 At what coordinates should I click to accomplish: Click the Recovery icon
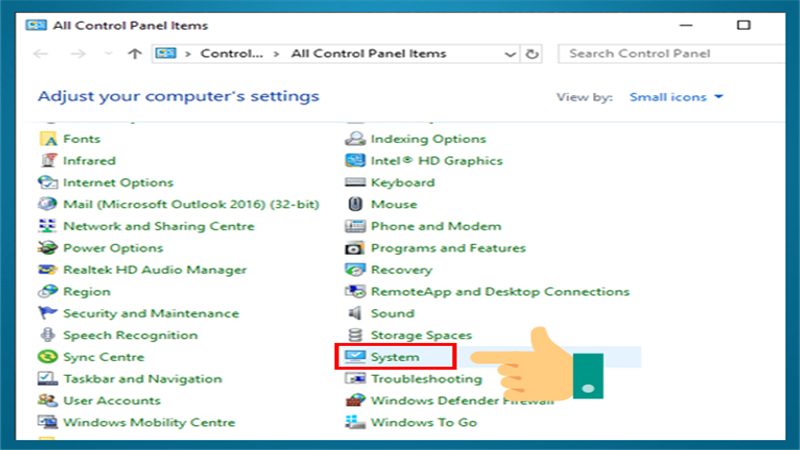(x=355, y=270)
